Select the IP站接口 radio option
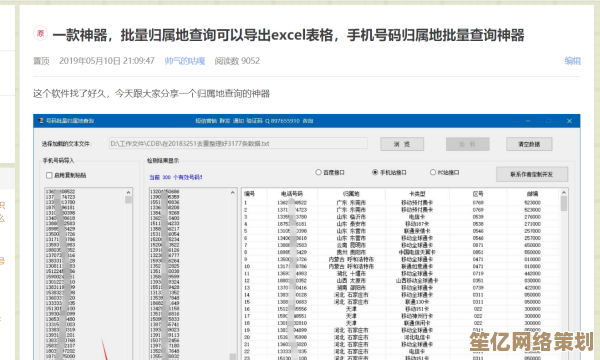This screenshot has height=360, width=600. click(x=433, y=173)
